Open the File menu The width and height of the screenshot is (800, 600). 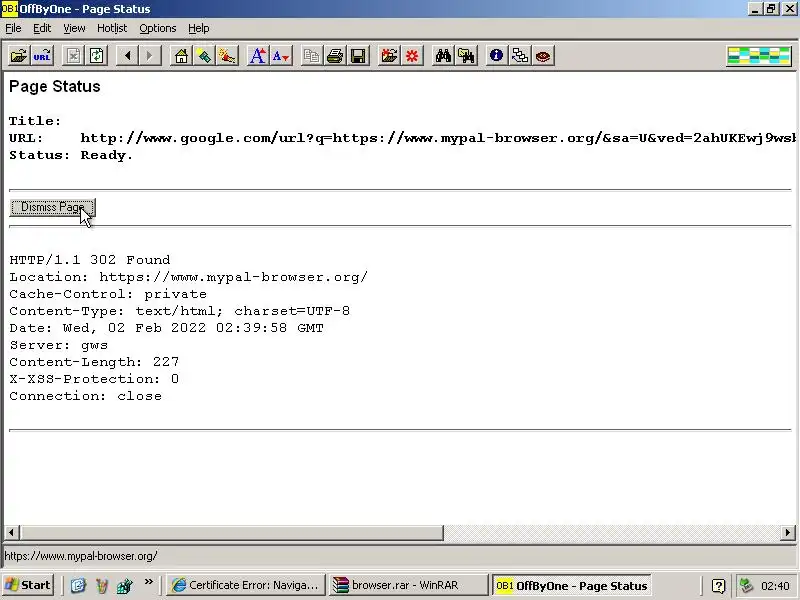click(x=13, y=29)
